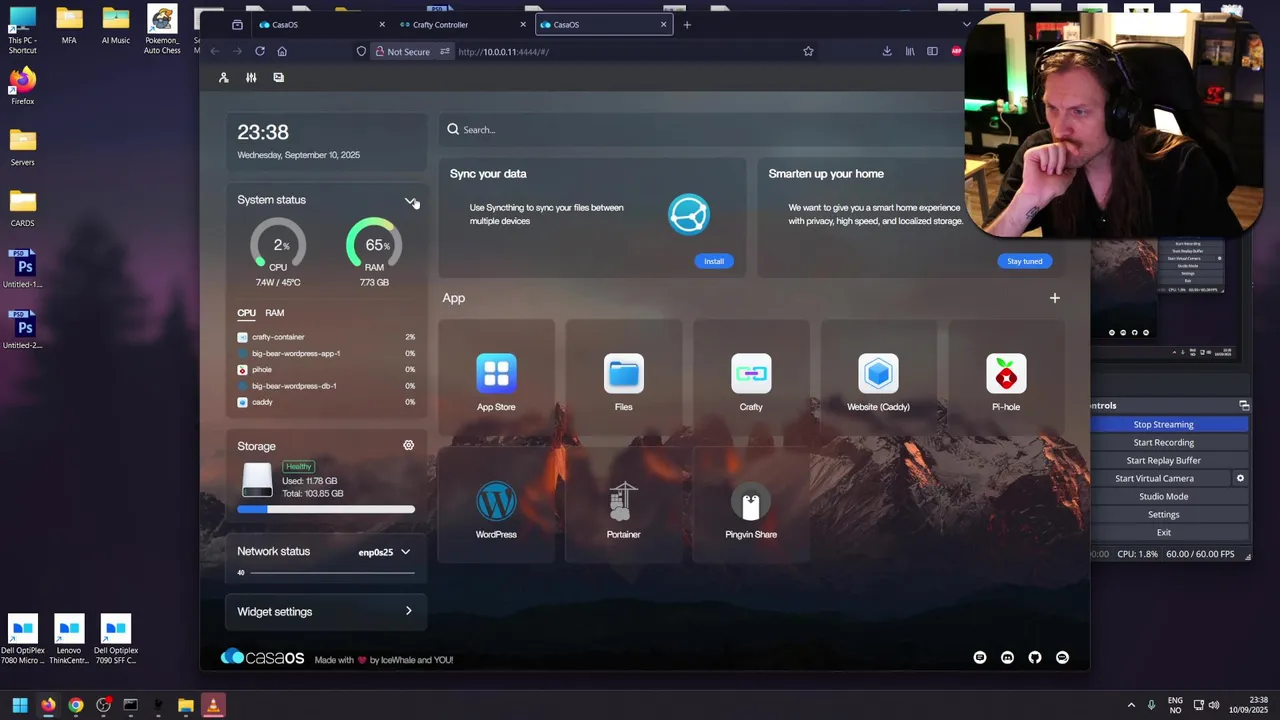This screenshot has width=1280, height=720.
Task: Focus the CasaOS search field
Action: [x=700, y=129]
